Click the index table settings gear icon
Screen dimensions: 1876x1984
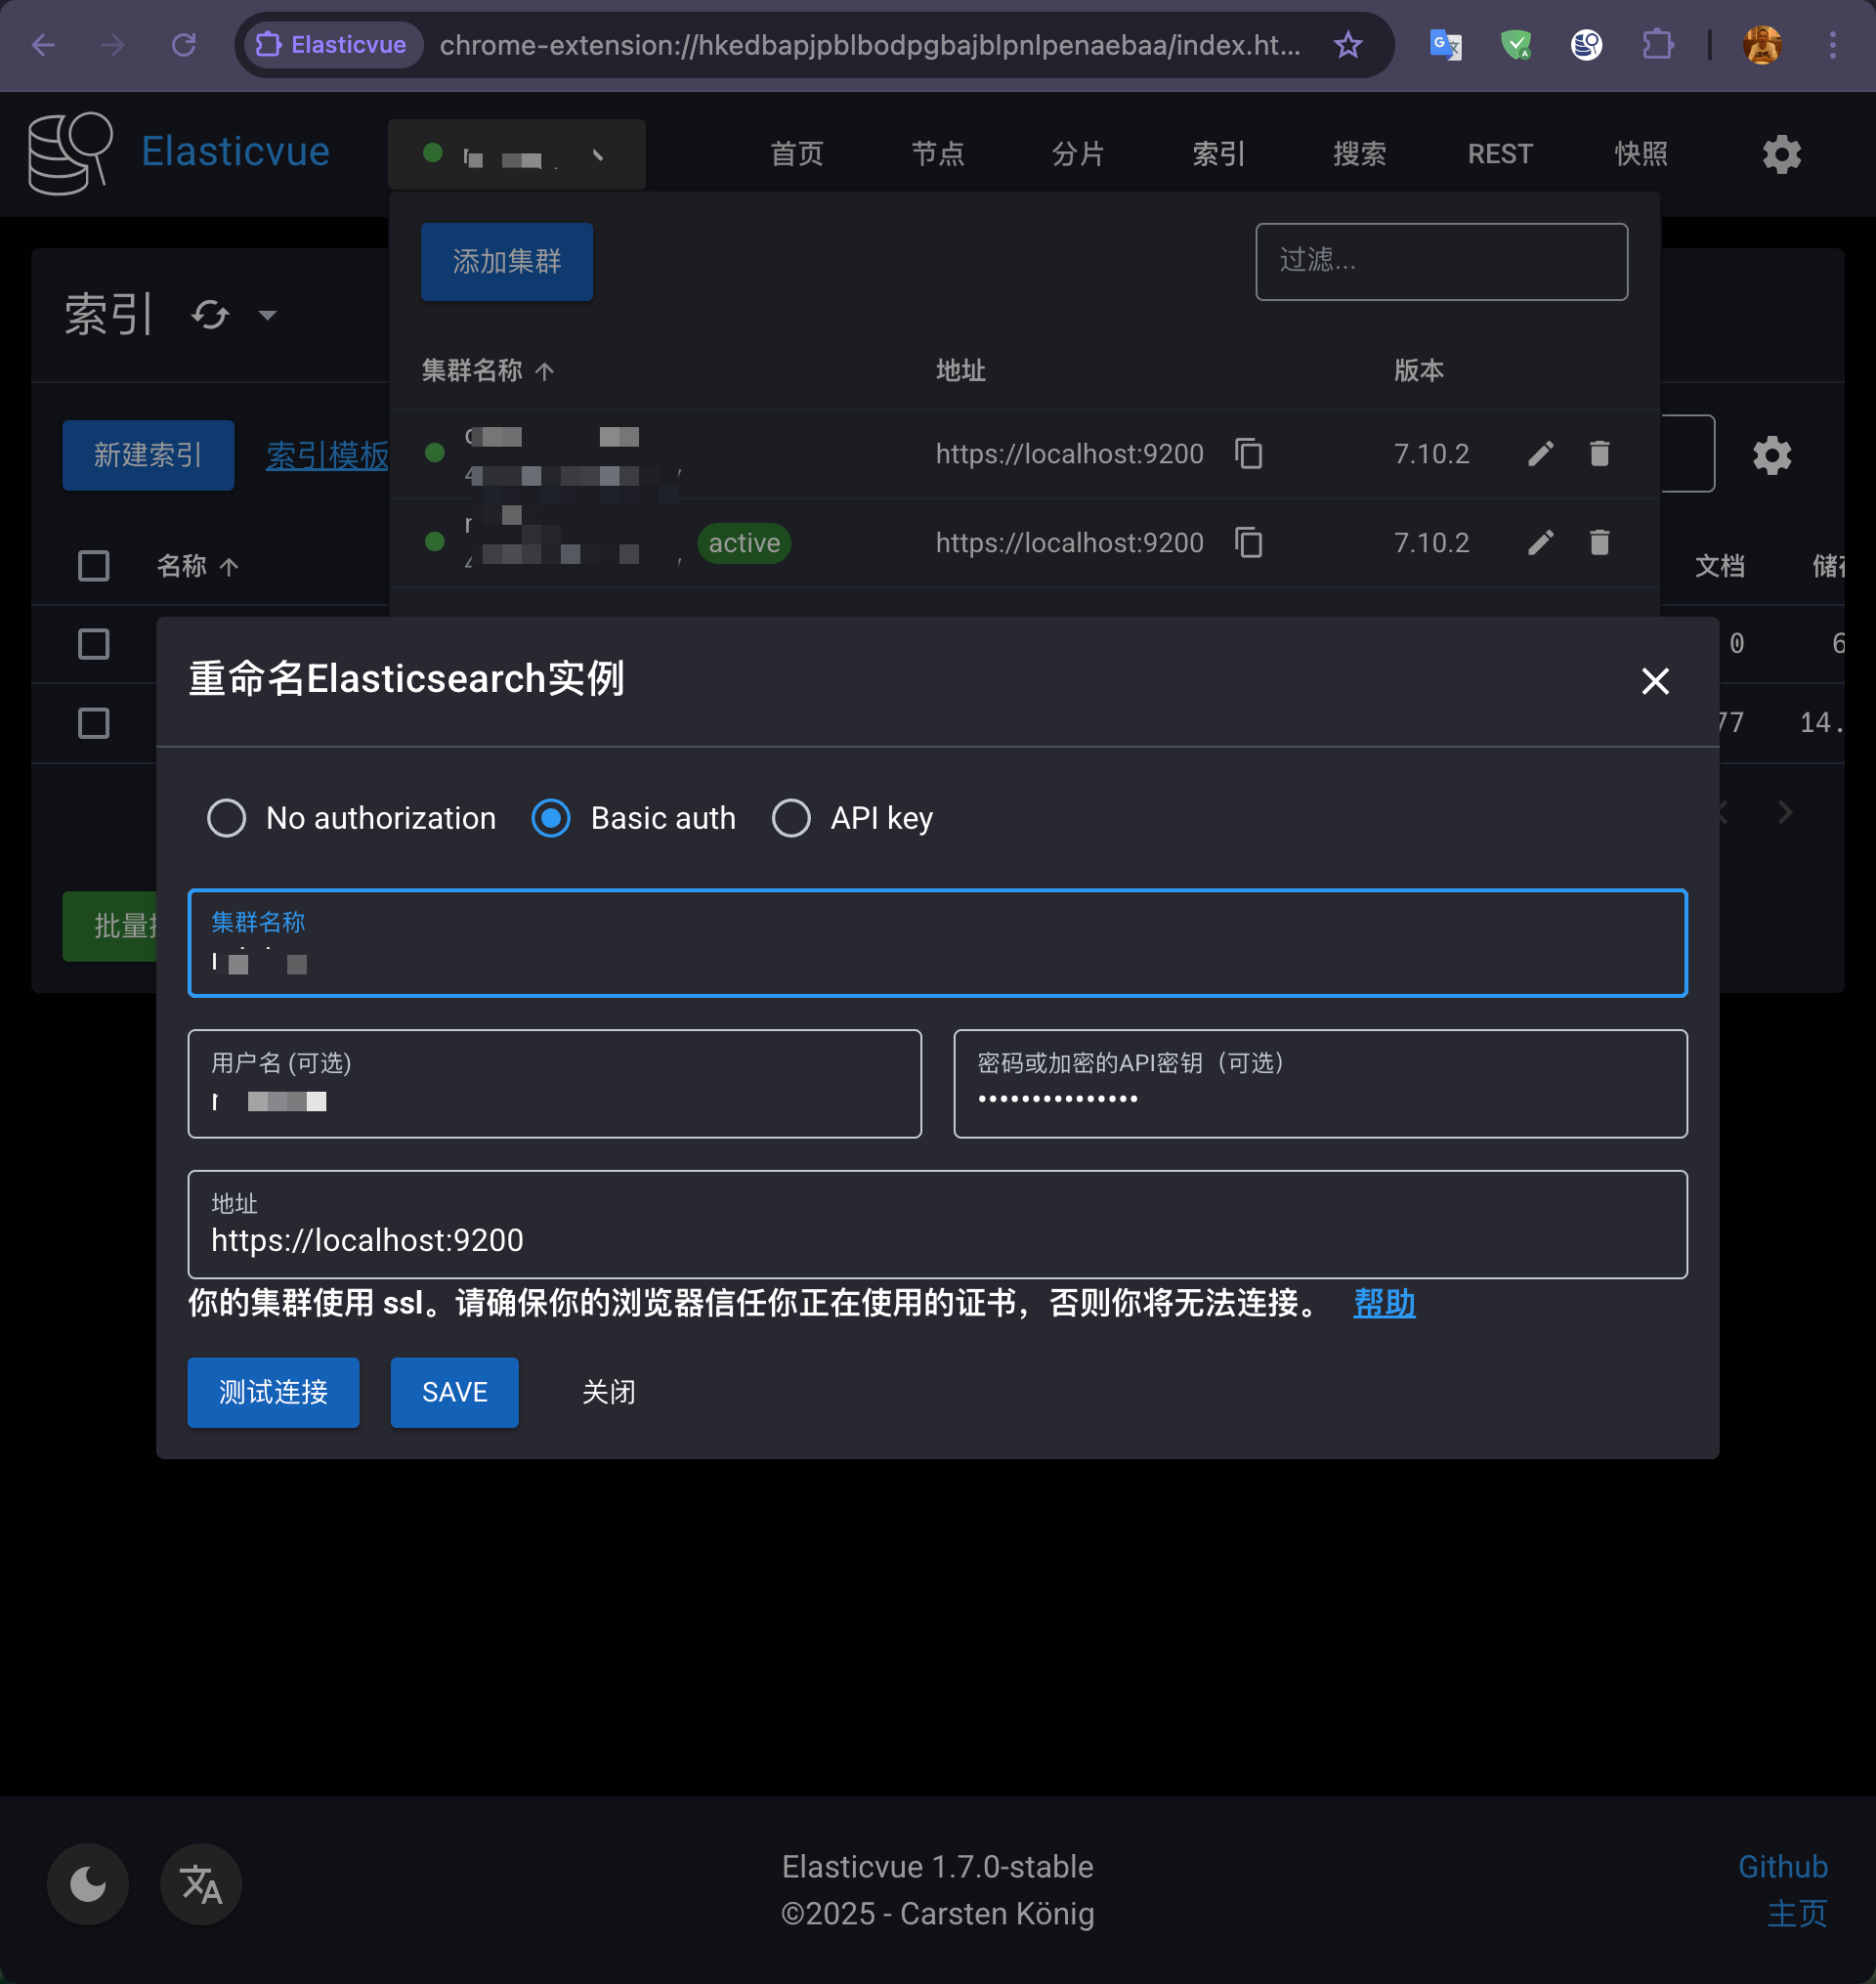pos(1771,455)
